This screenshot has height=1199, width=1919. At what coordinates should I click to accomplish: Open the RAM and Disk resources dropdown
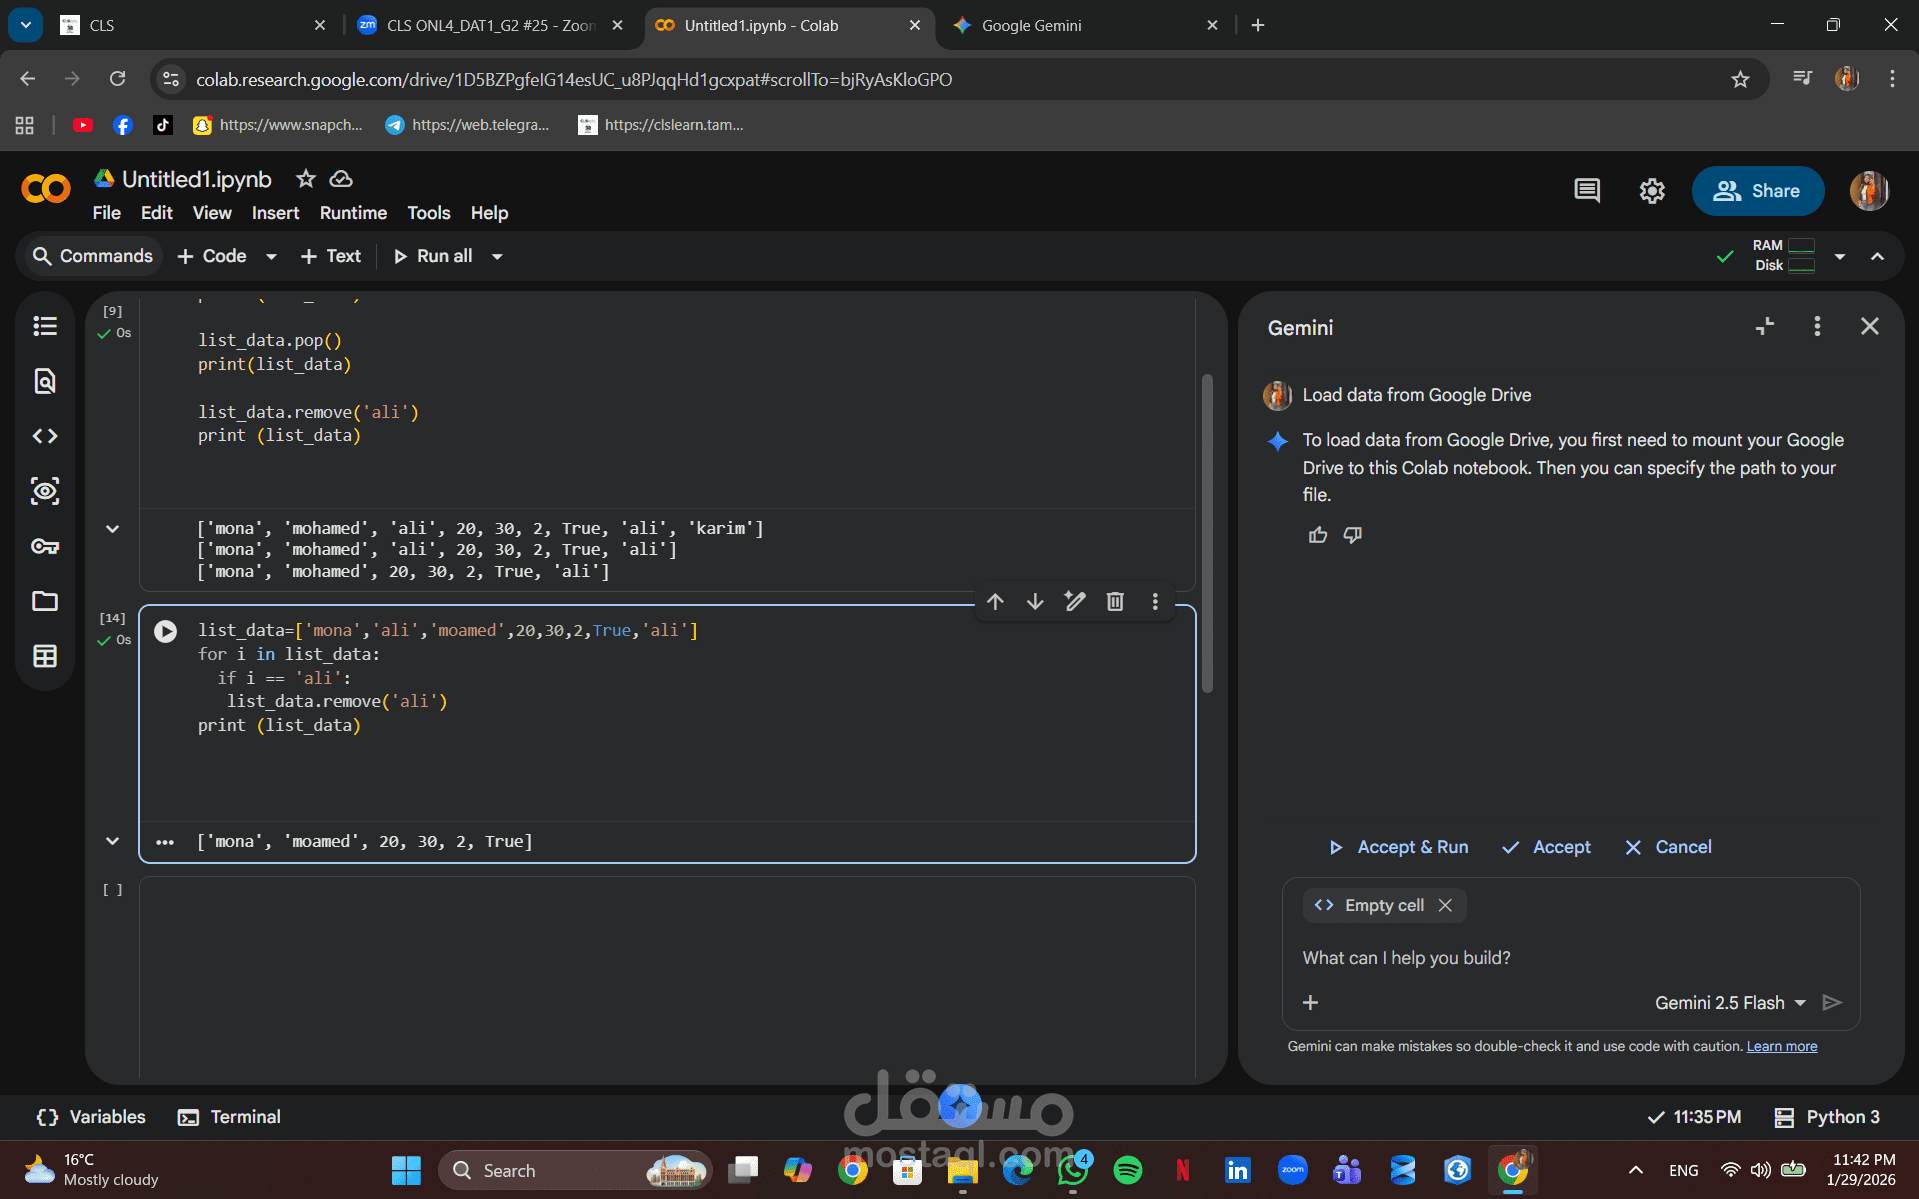pyautogui.click(x=1840, y=256)
